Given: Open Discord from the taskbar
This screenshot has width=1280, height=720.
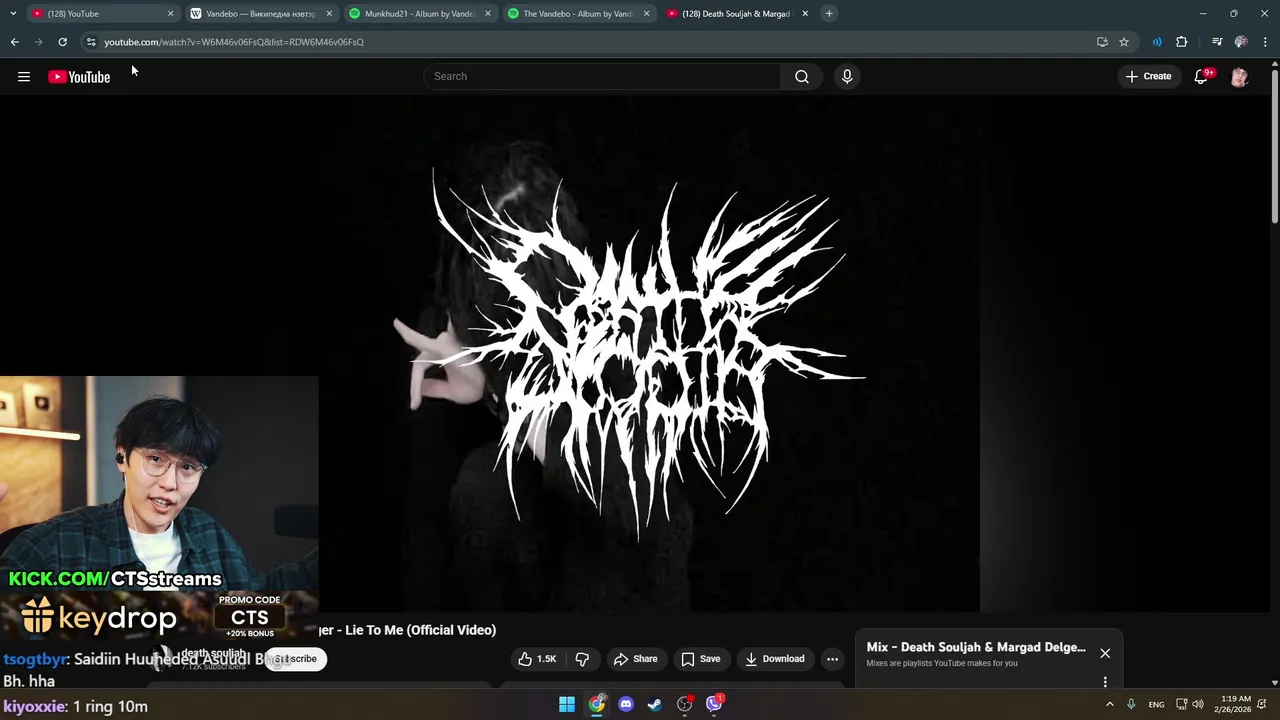Looking at the screenshot, I should [x=626, y=705].
